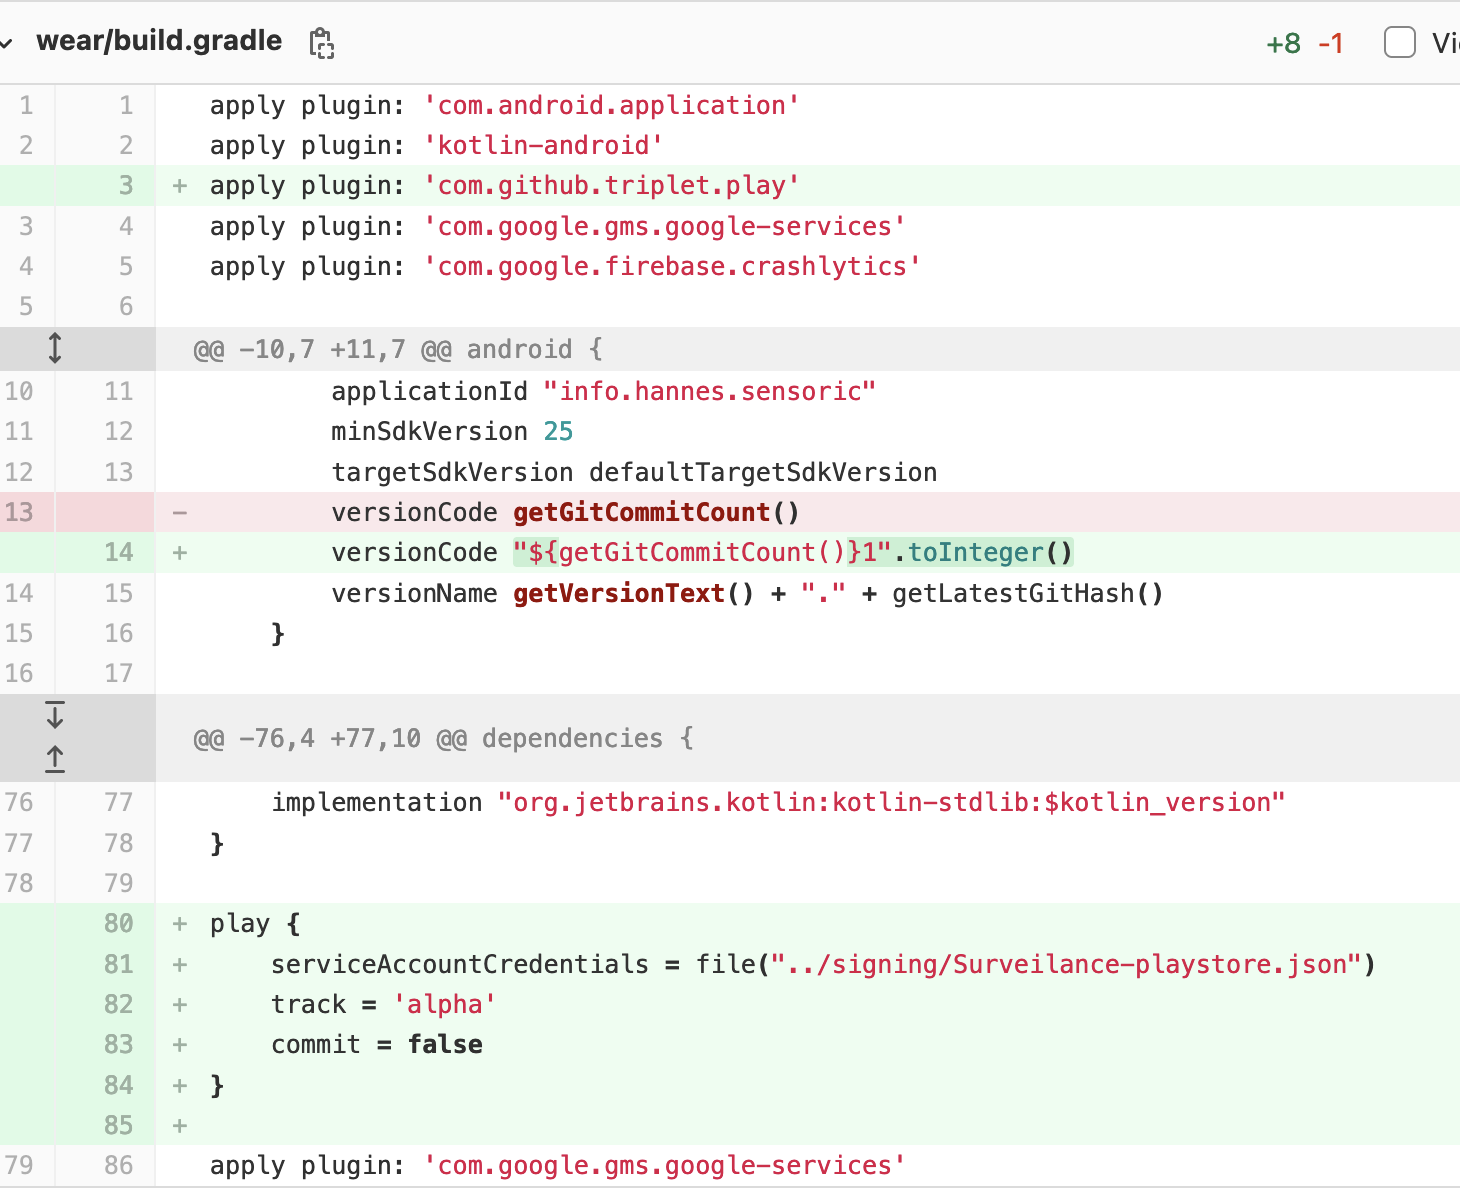The width and height of the screenshot is (1460, 1190).
Task: Click the Surveilance-playstore.json path string
Action: (1066, 964)
